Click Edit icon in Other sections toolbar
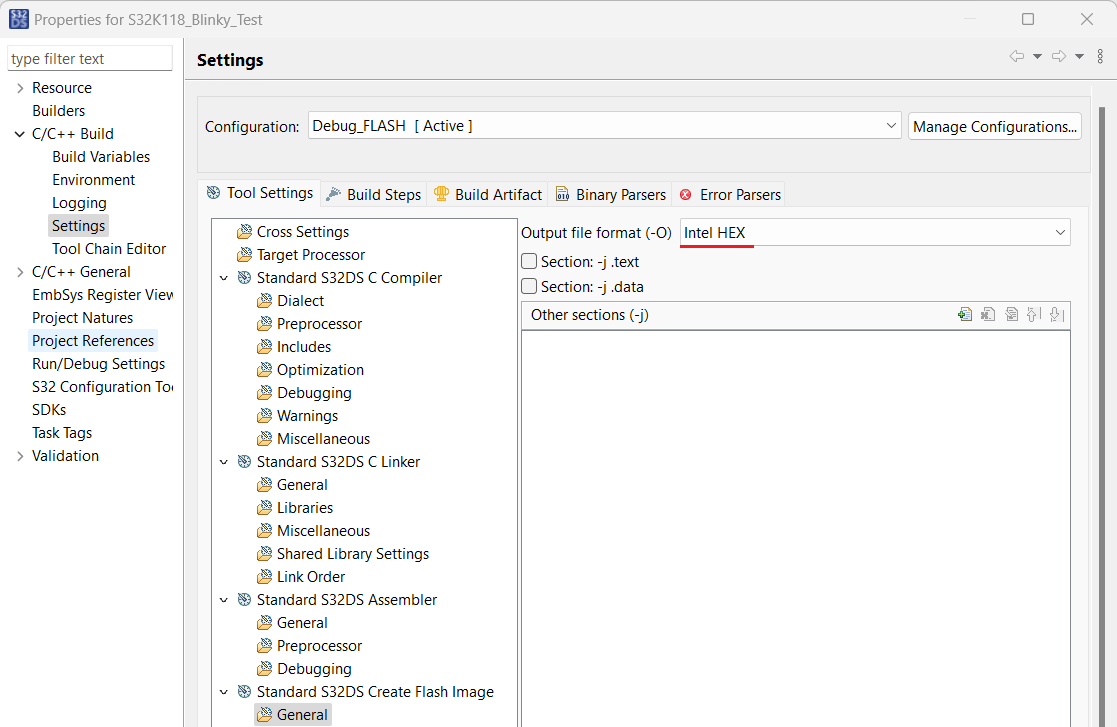 1012,314
